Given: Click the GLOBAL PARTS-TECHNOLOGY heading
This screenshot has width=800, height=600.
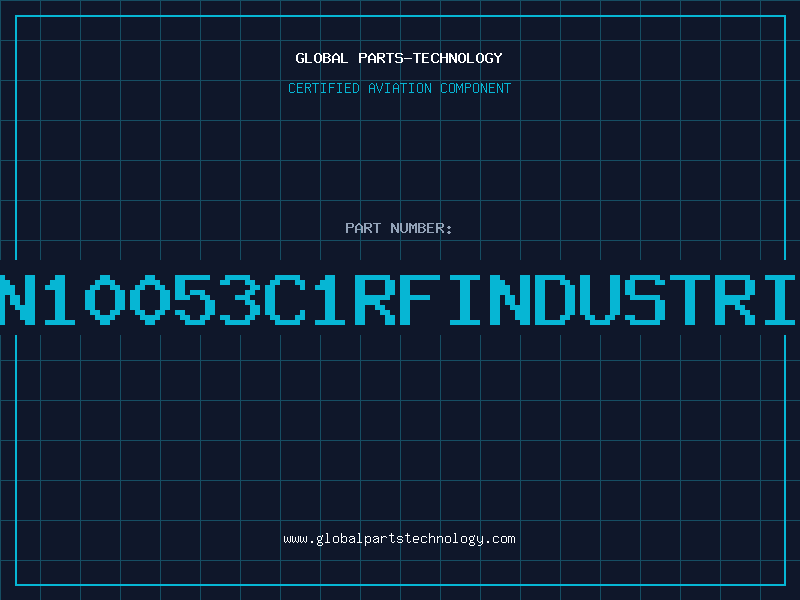Looking at the screenshot, I should pyautogui.click(x=399, y=58).
